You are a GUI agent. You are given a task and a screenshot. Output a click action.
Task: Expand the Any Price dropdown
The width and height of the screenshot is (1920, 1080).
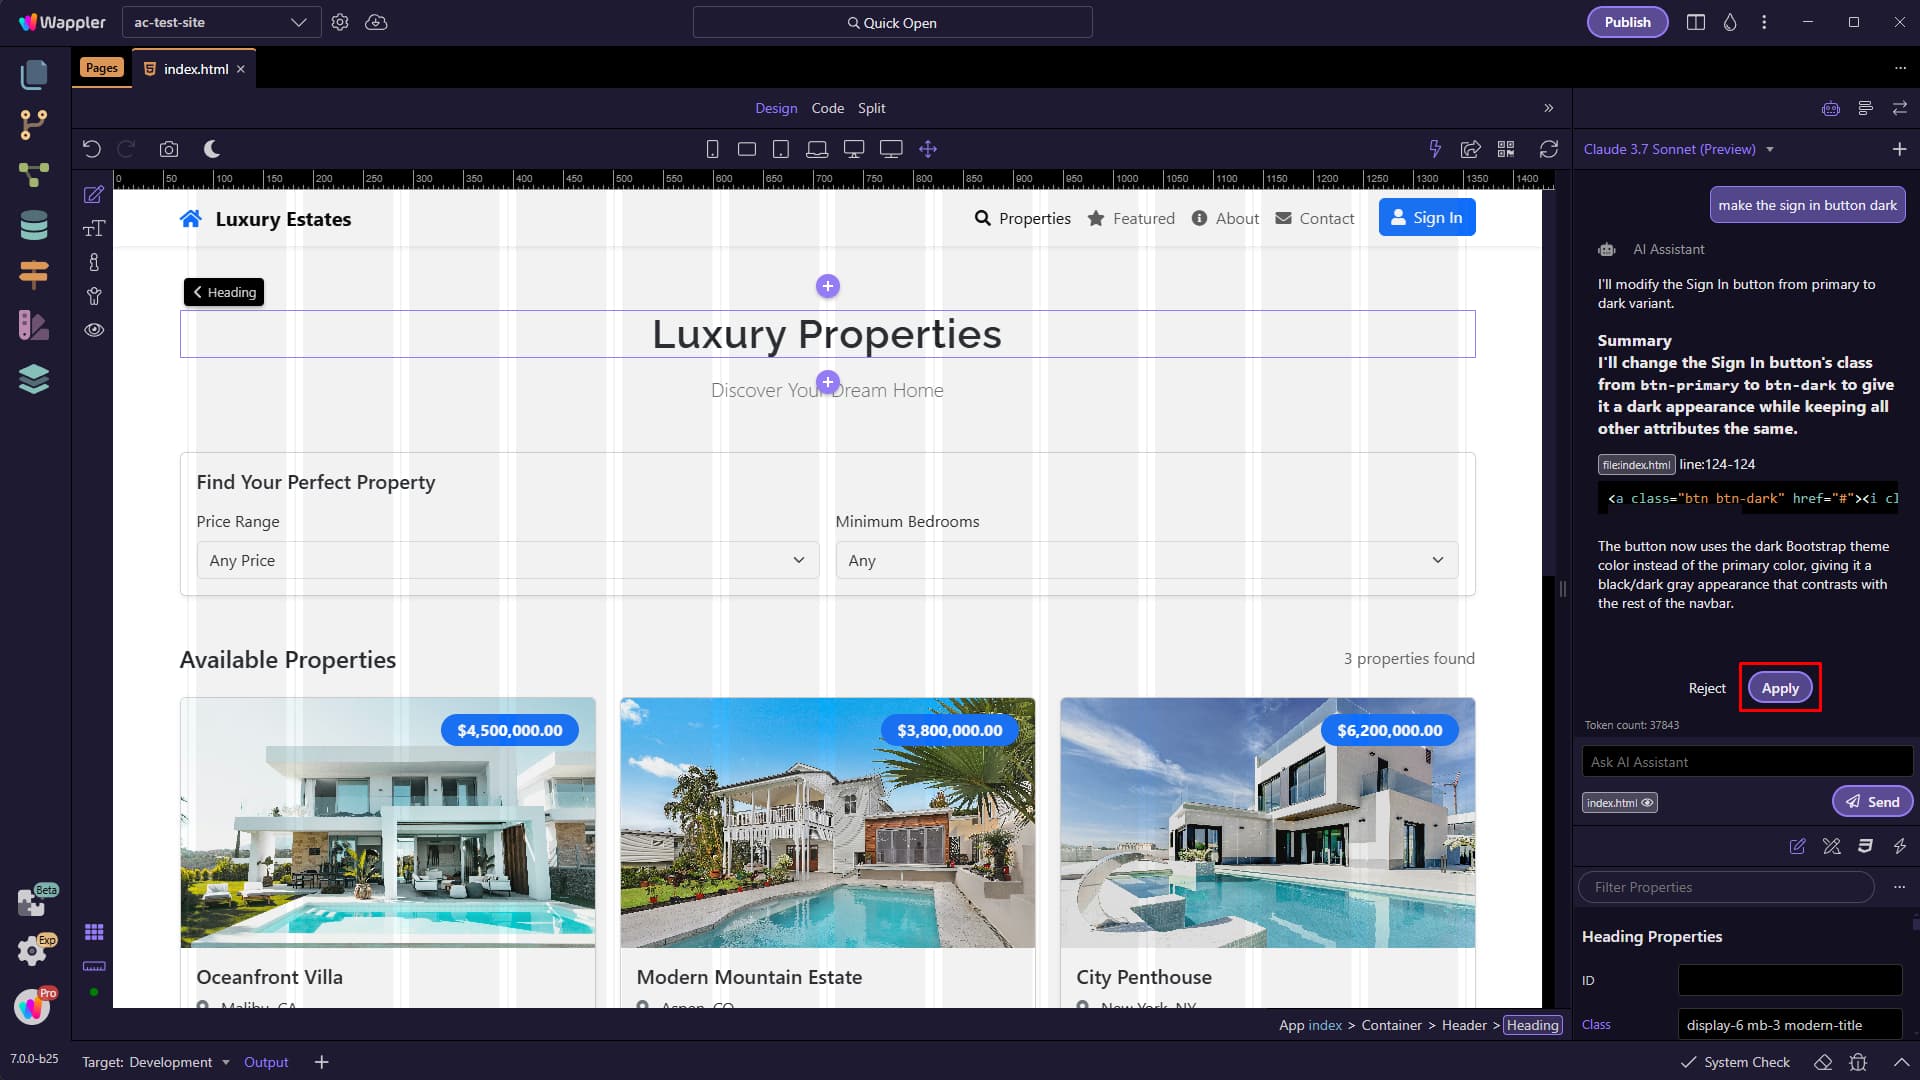(x=508, y=560)
